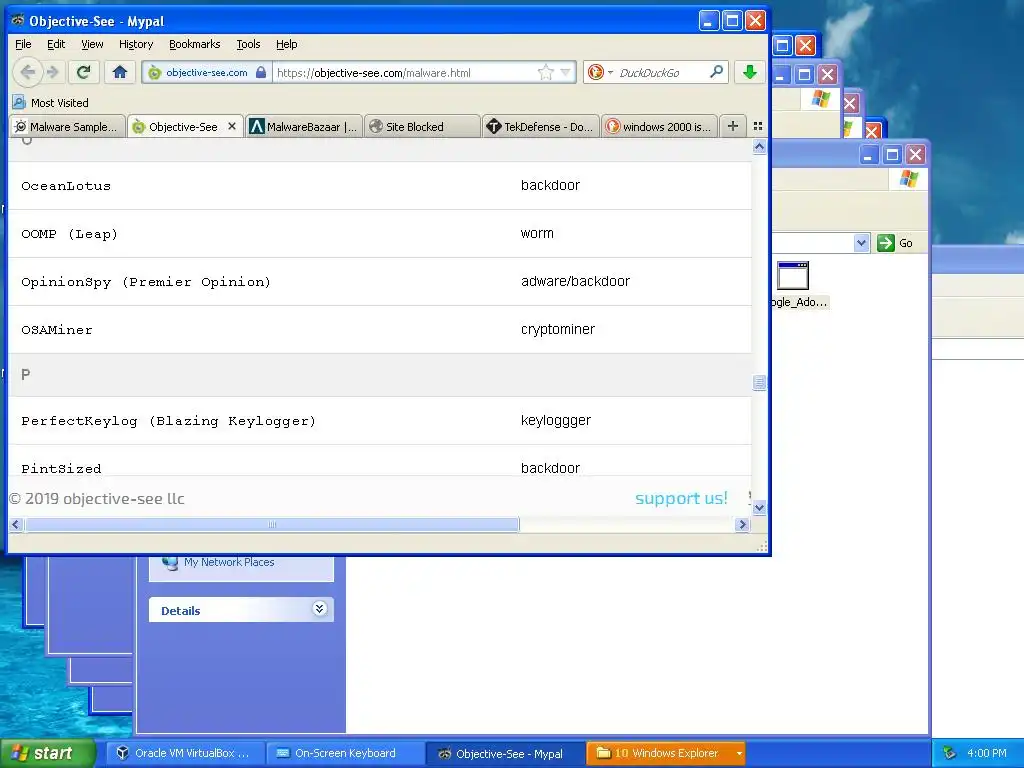
Task: Go forward with the Forward arrow
Action: coord(54,72)
